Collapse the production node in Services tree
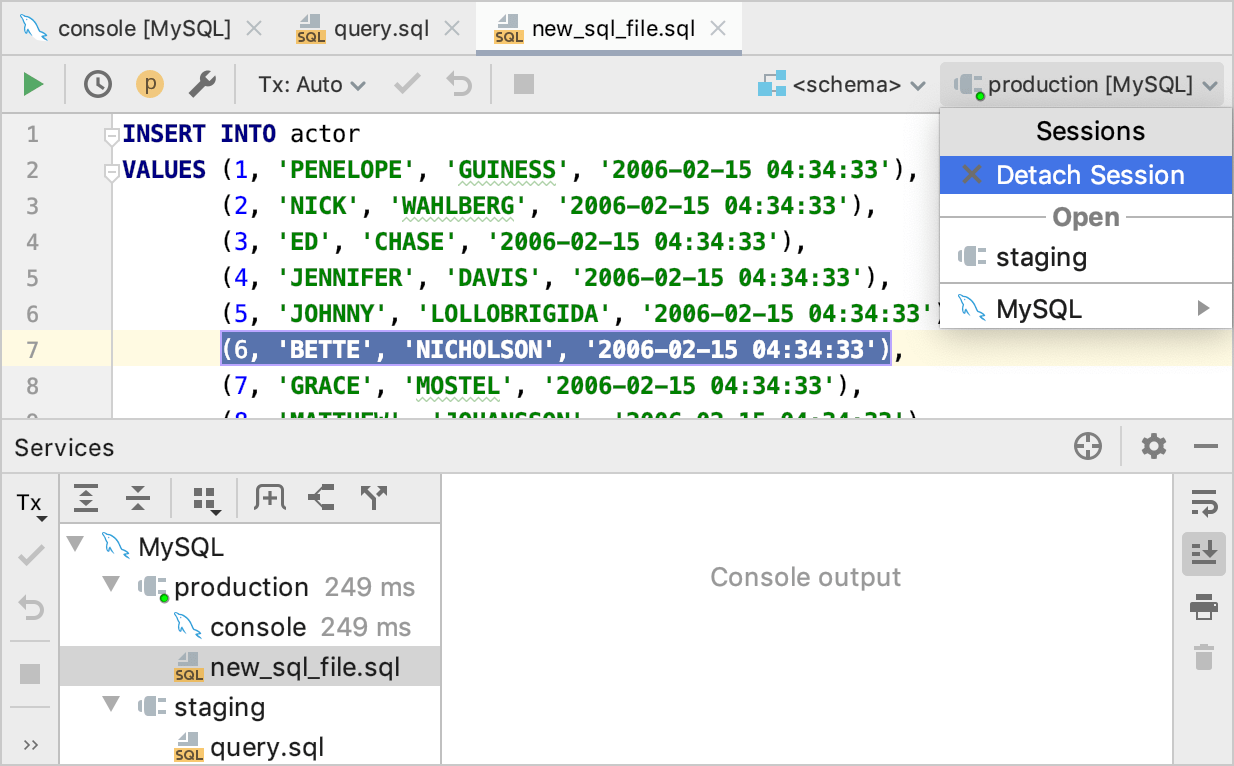Image resolution: width=1234 pixels, height=766 pixels. [111, 586]
